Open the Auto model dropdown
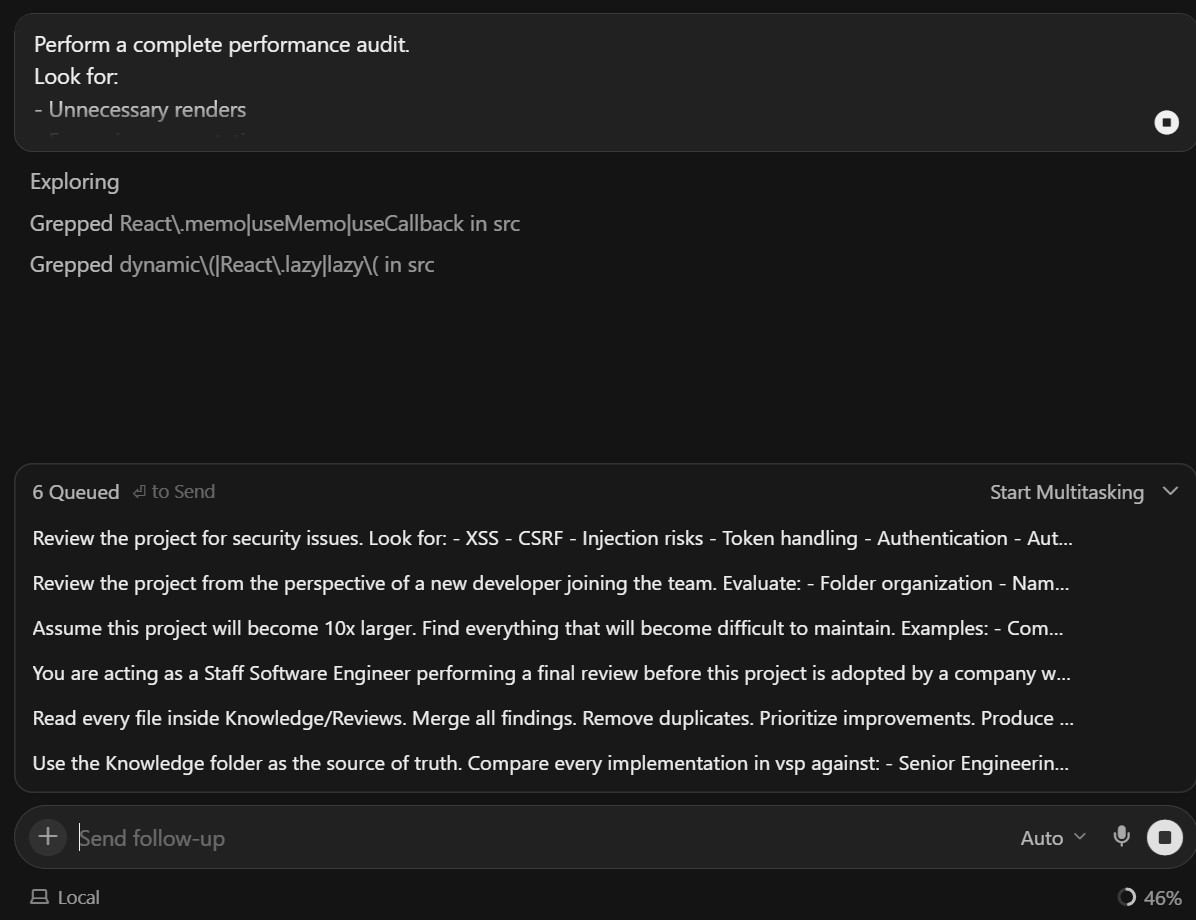1196x920 pixels. pos(1053,838)
